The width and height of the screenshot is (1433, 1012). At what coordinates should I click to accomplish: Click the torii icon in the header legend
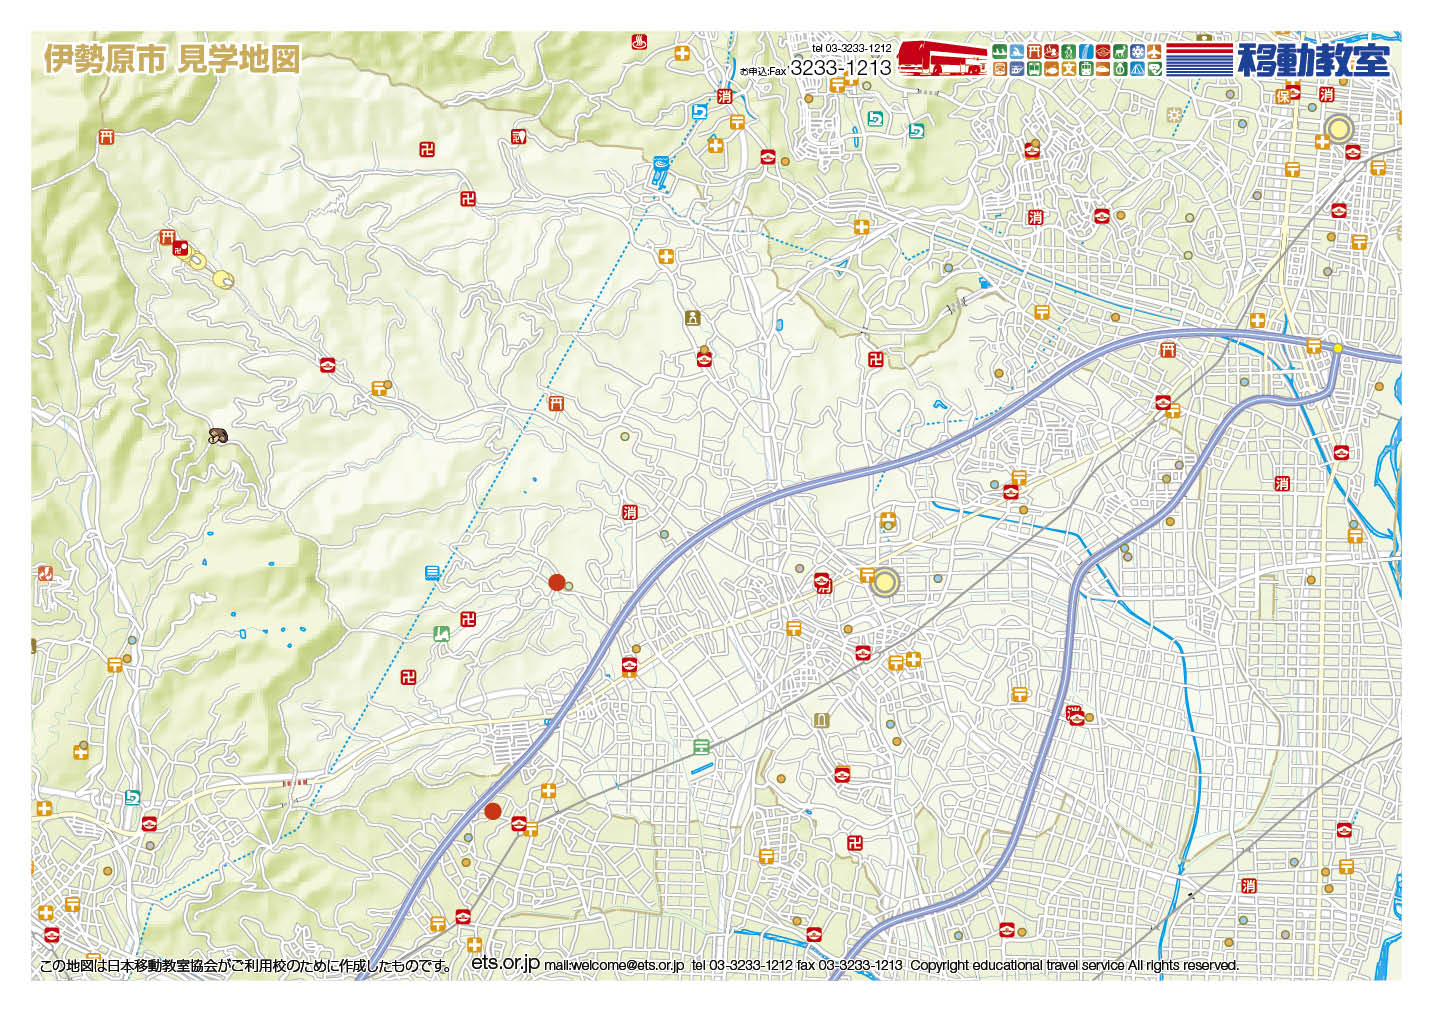coord(1034,51)
